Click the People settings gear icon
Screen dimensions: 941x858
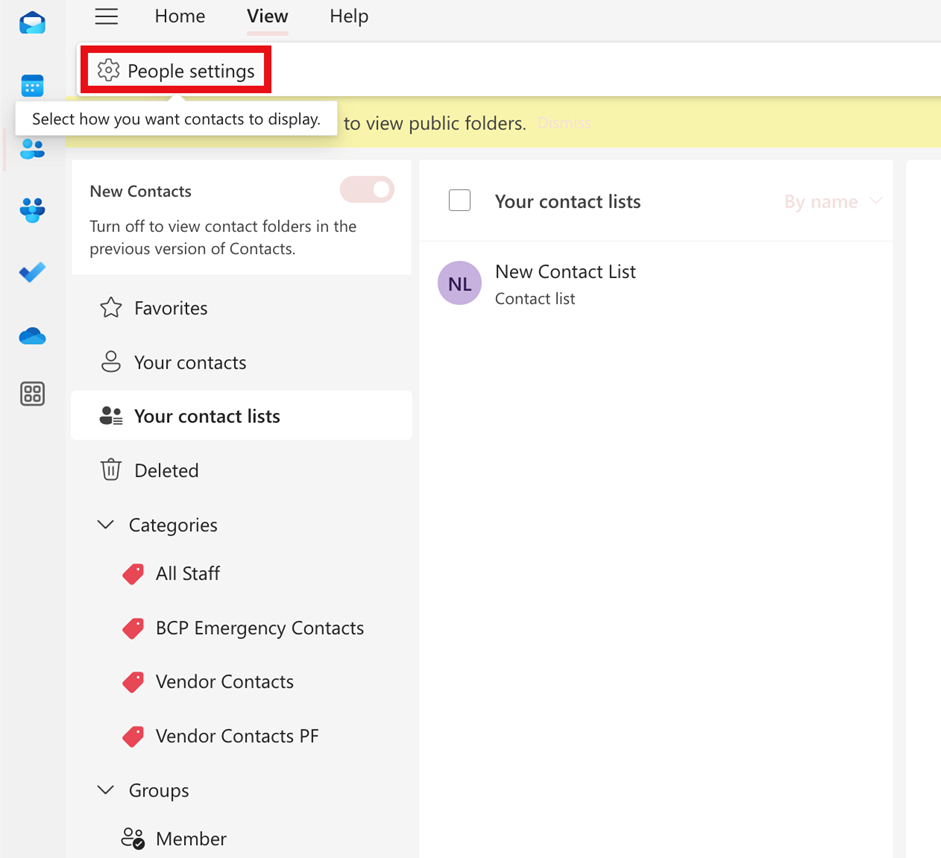click(x=109, y=70)
